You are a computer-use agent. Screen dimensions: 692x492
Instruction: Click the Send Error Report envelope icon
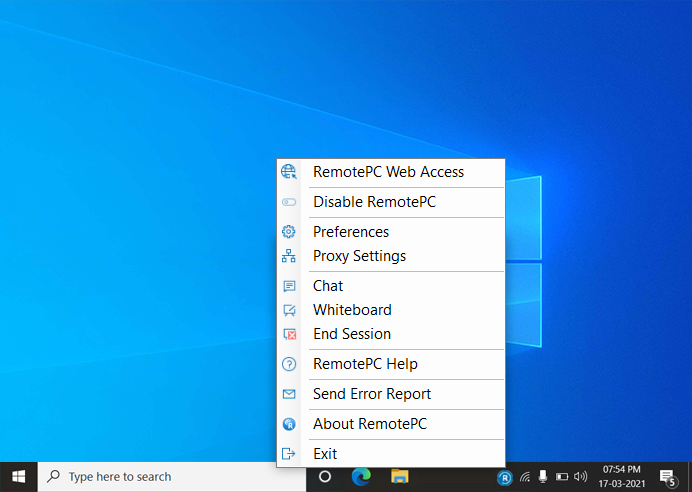coord(289,394)
